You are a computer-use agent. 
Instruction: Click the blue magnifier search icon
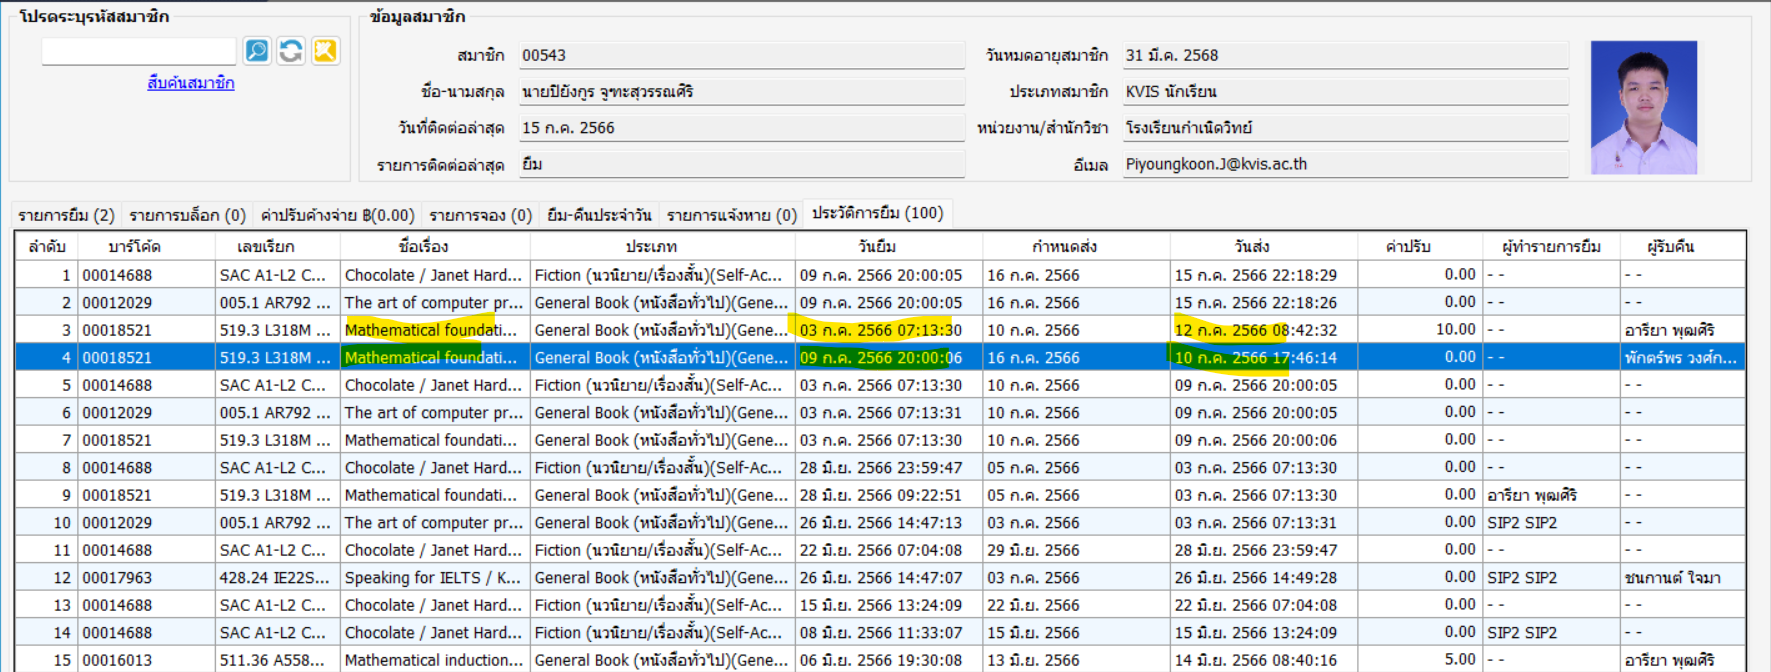(x=257, y=51)
